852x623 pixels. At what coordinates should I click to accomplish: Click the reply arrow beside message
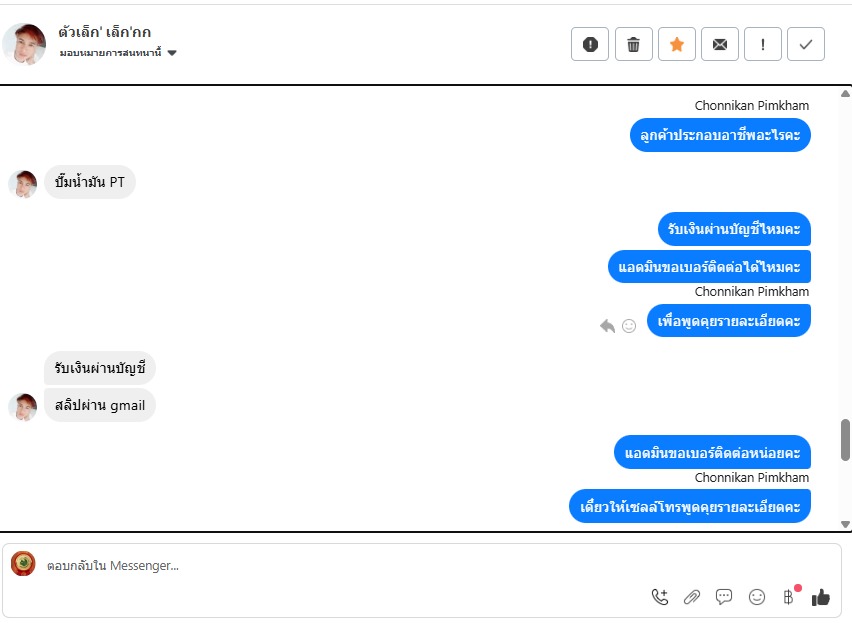point(607,326)
